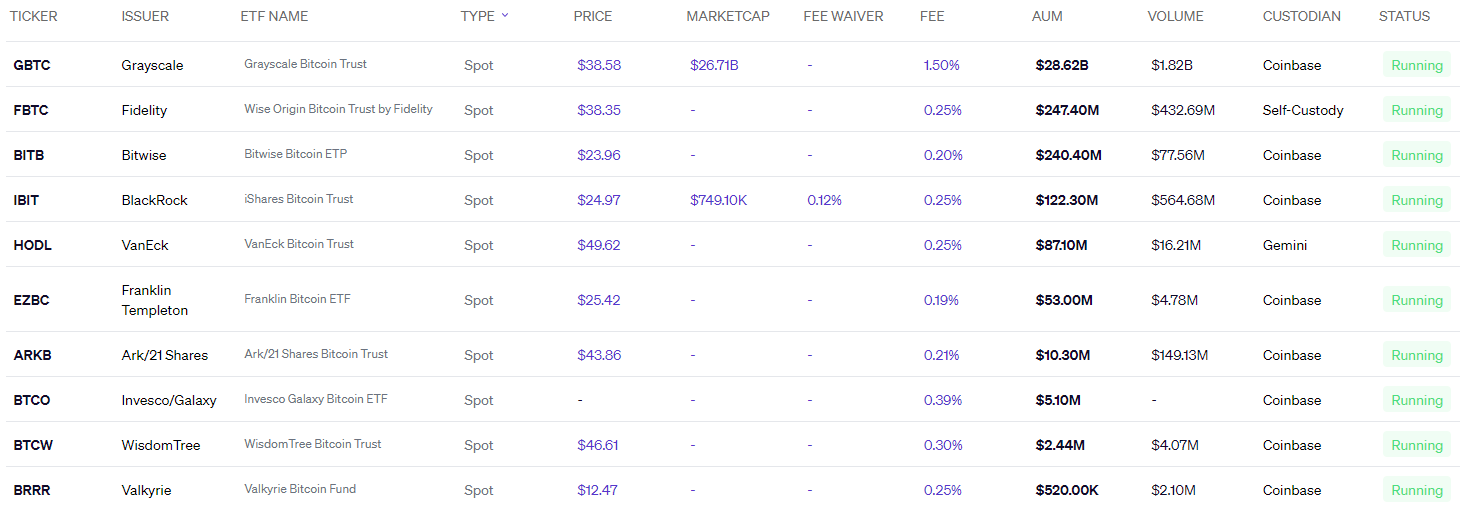Click the Gemini custodian entry
The width and height of the screenshot is (1482, 511).
[1284, 245]
